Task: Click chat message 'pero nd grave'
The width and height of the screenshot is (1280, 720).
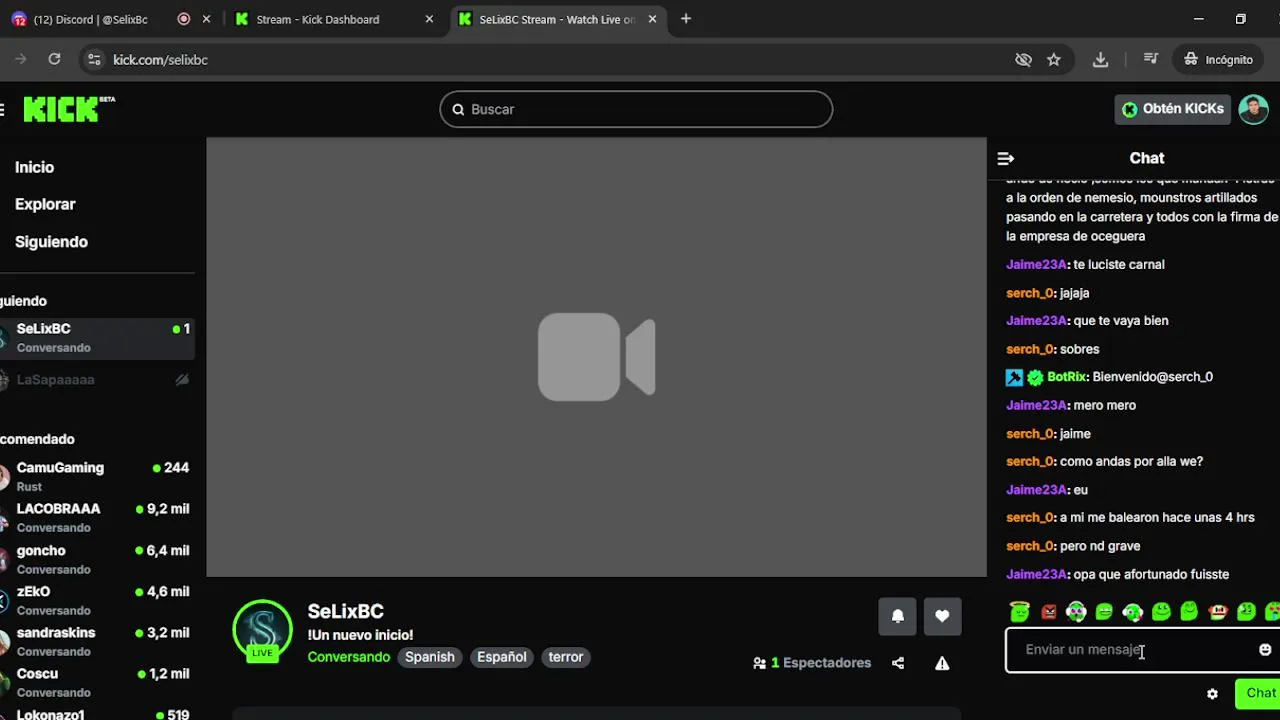Action: [x=1100, y=546]
